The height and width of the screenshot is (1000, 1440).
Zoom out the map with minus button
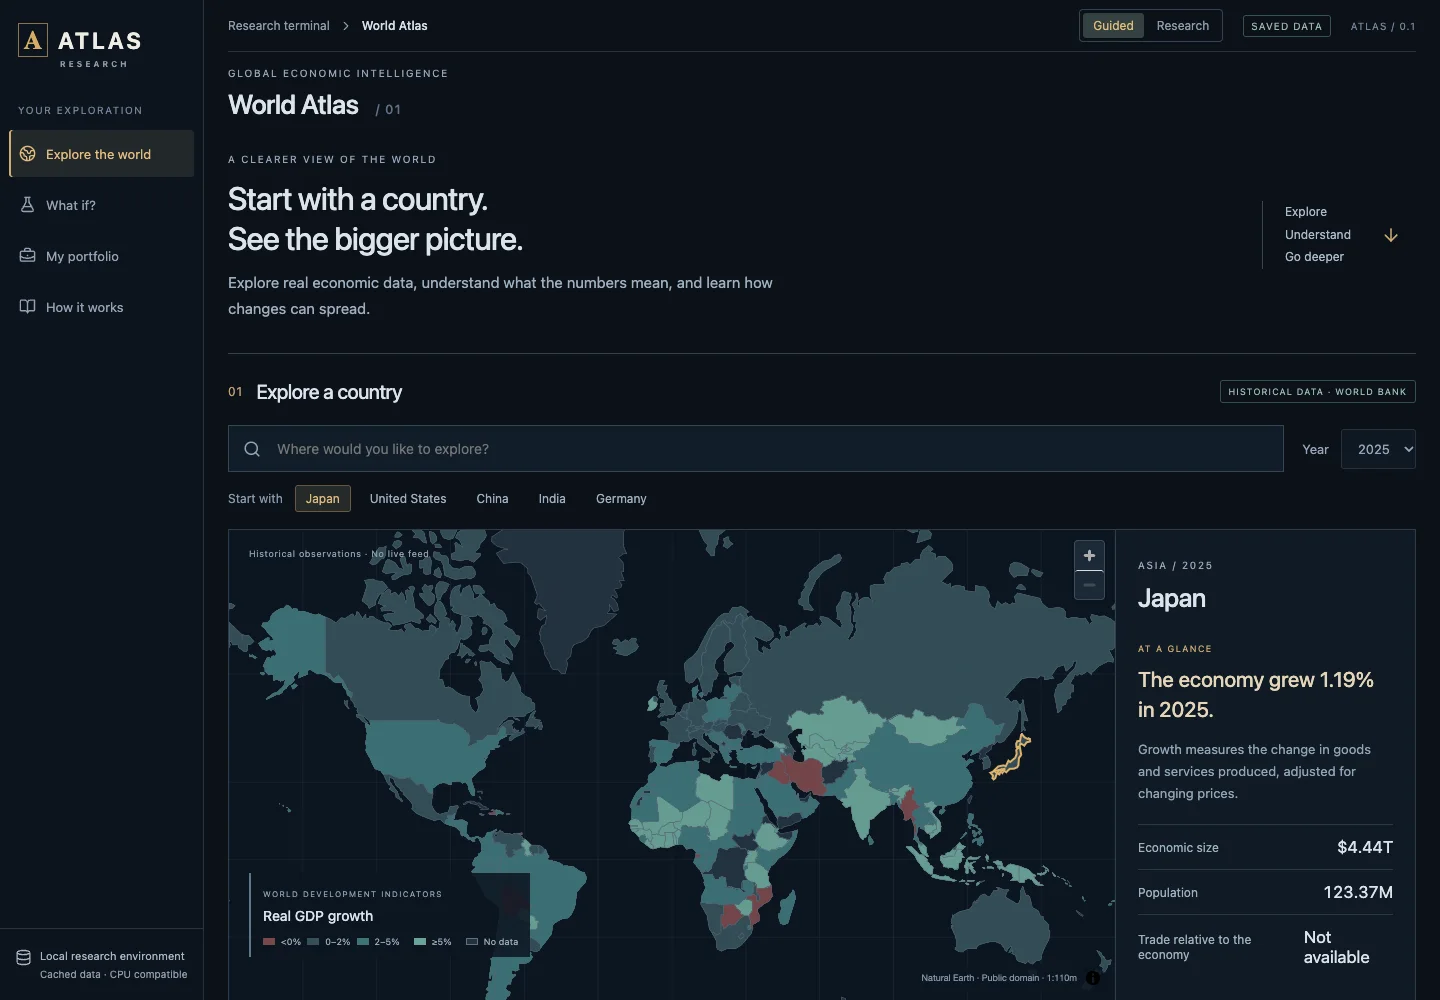1089,585
